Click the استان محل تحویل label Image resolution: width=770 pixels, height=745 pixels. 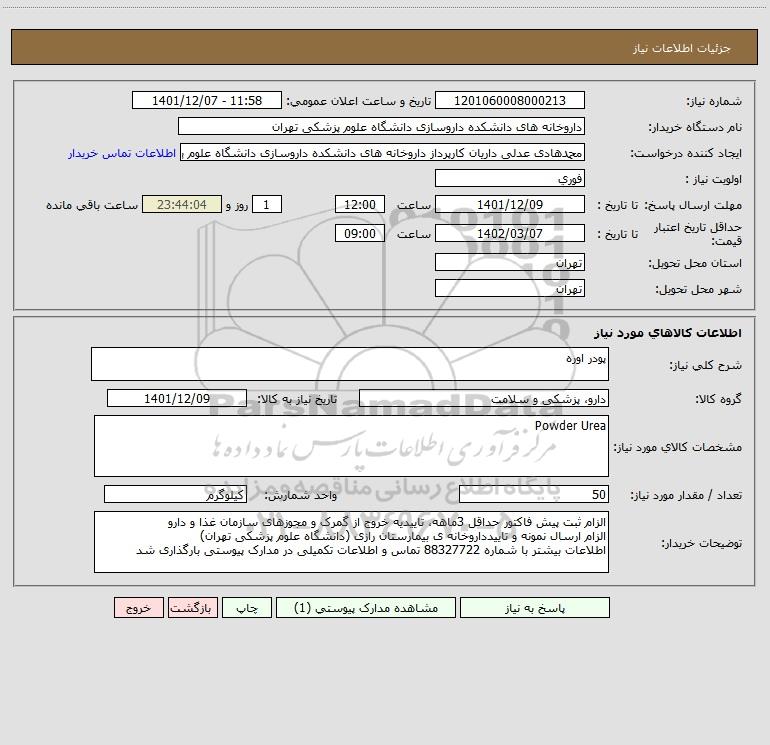[695, 263]
